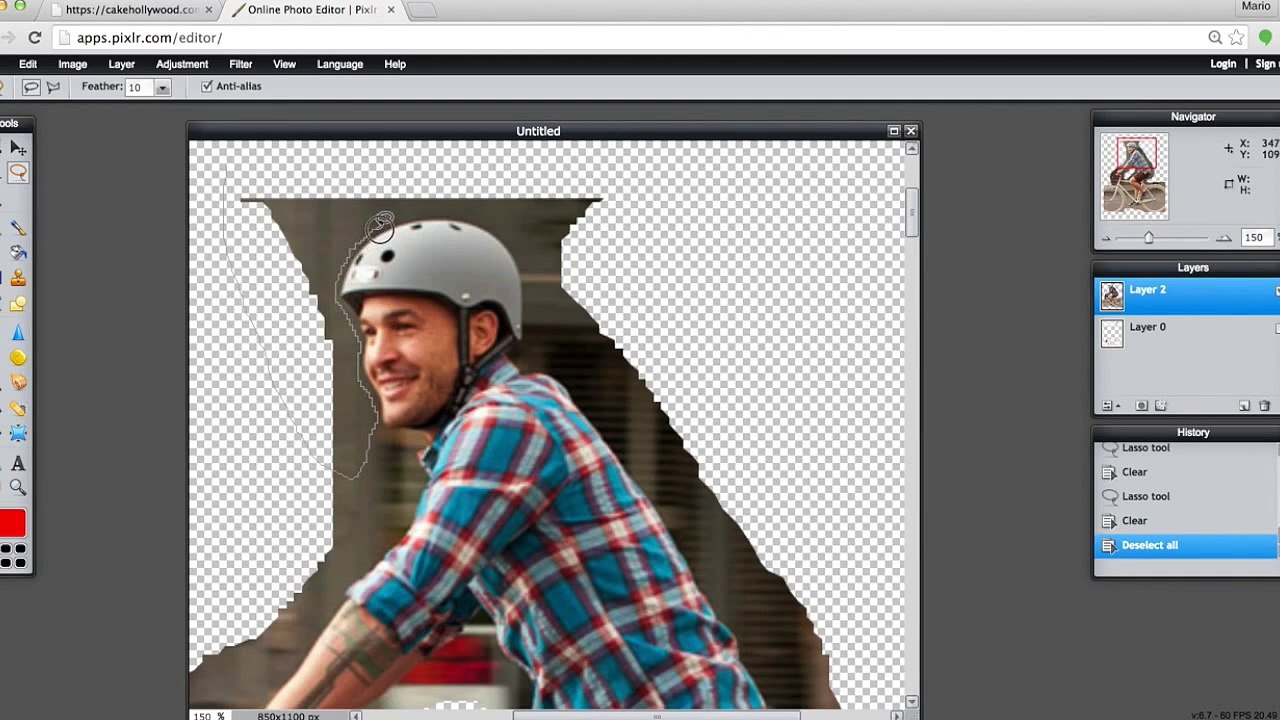This screenshot has width=1280, height=720.
Task: Pick the Brush tool from the tools panel
Action: tap(18, 228)
